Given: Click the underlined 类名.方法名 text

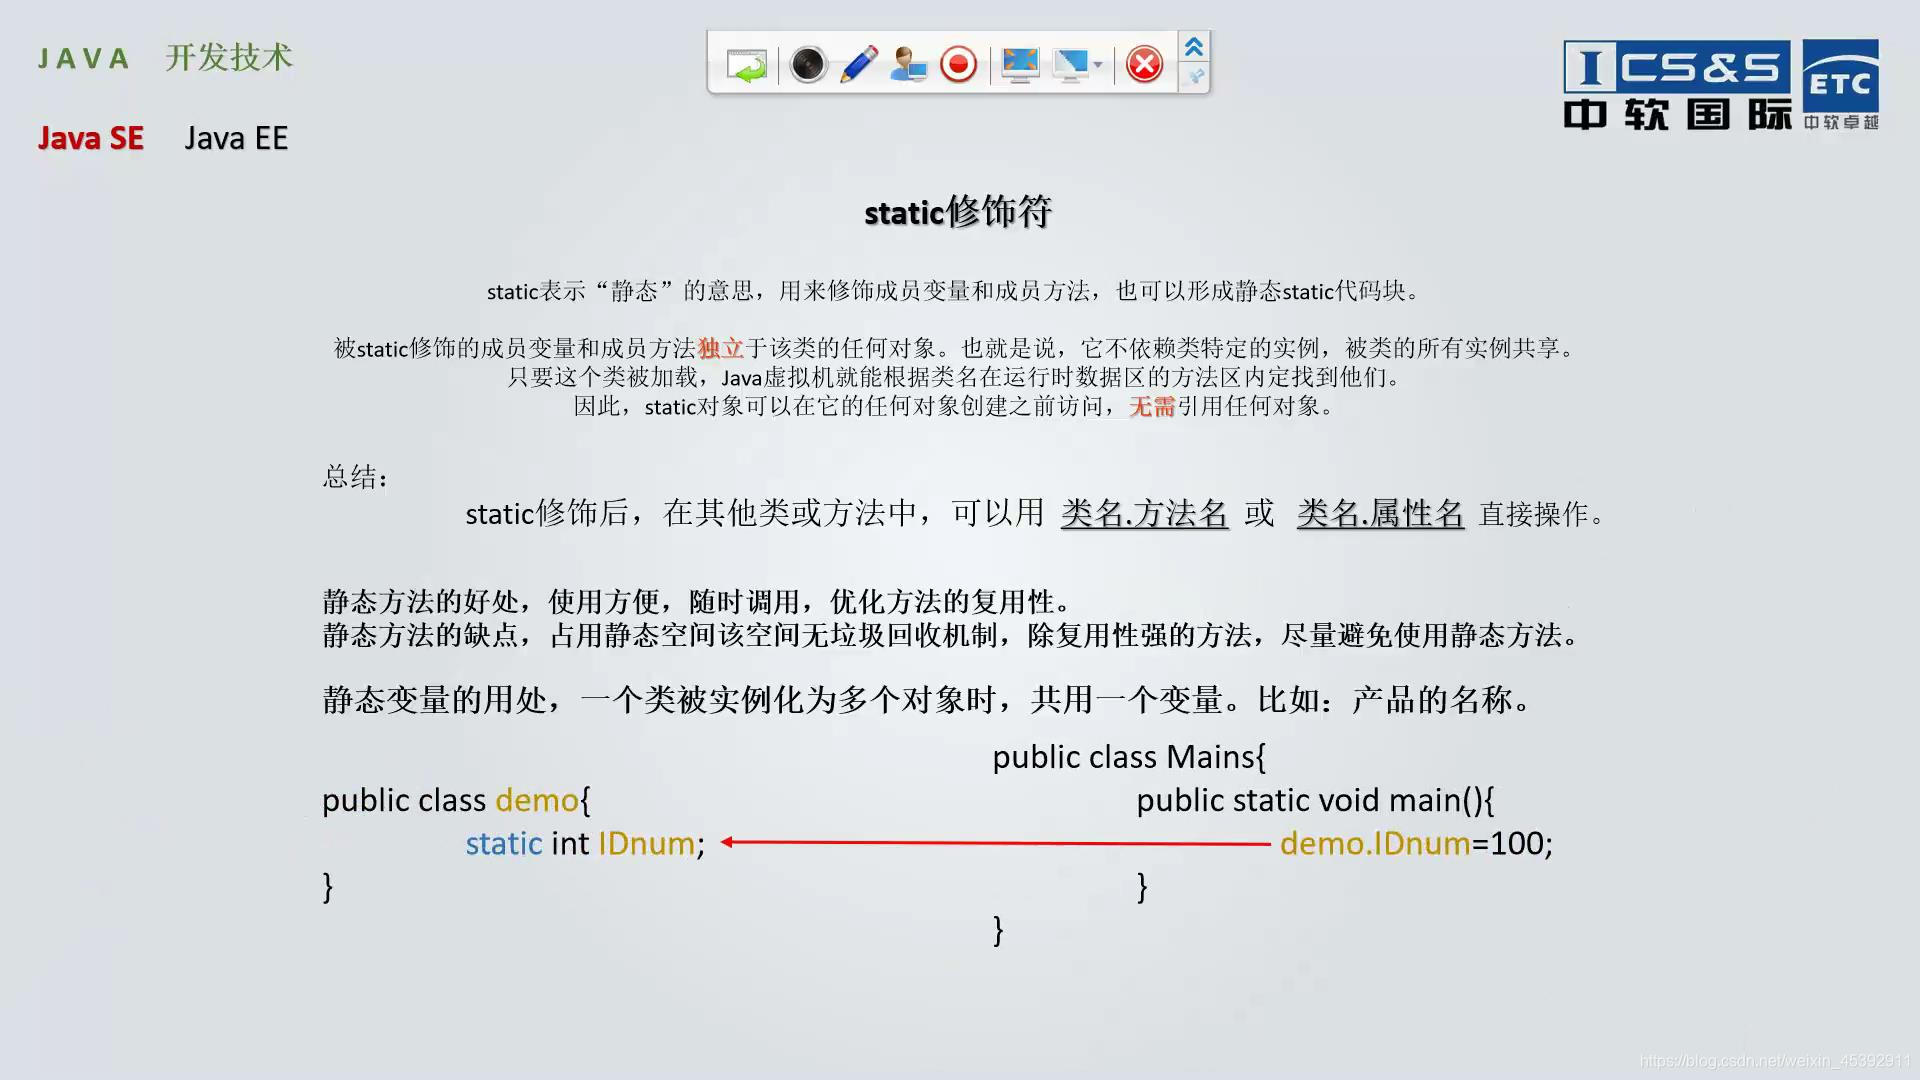Looking at the screenshot, I should [1144, 513].
